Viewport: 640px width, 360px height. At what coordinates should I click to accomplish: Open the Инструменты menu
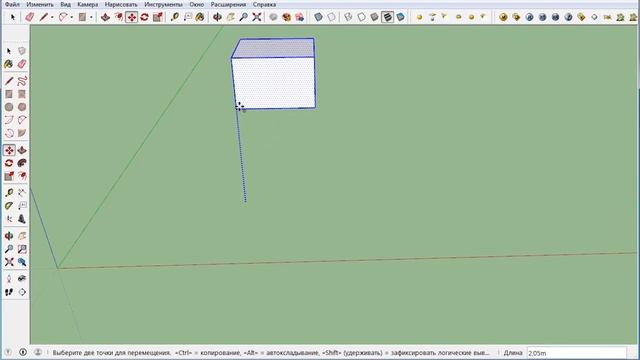click(x=163, y=4)
